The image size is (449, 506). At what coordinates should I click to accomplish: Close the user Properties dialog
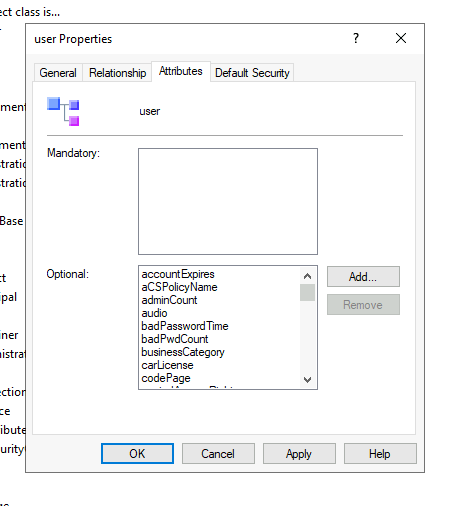(401, 38)
